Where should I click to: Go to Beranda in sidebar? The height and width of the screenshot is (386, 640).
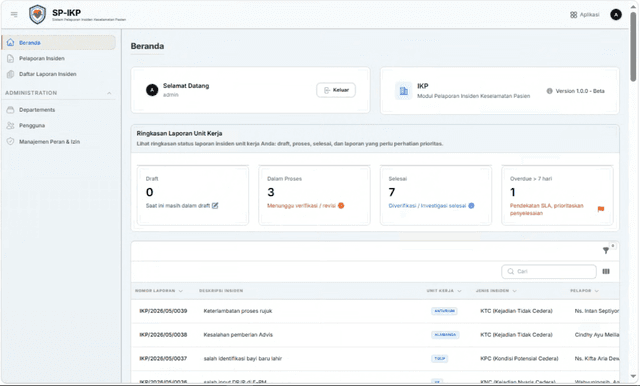tap(58, 42)
